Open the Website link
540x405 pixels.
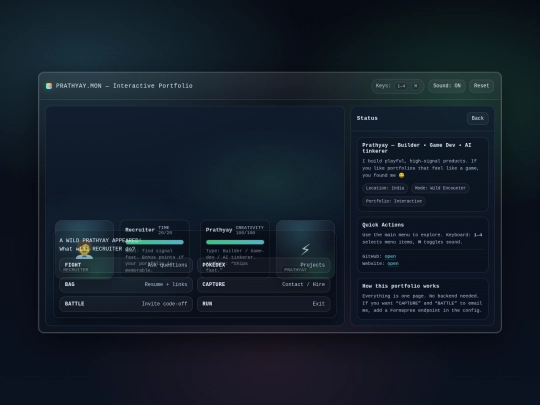(x=393, y=263)
